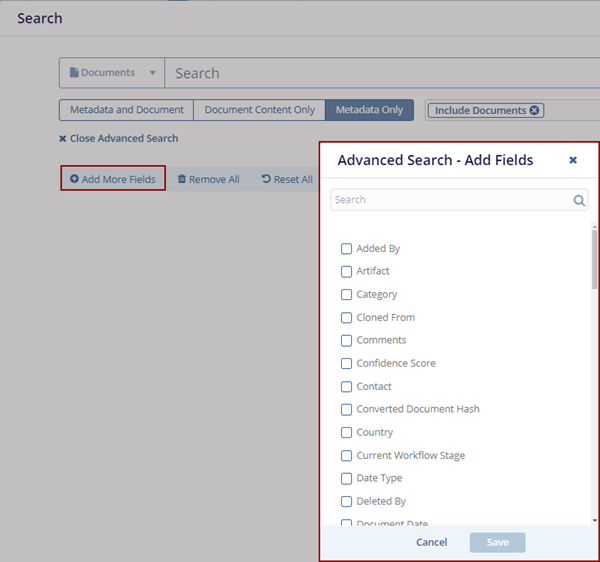
Task: Switch to Metadata and Document mode
Action: click(x=126, y=110)
